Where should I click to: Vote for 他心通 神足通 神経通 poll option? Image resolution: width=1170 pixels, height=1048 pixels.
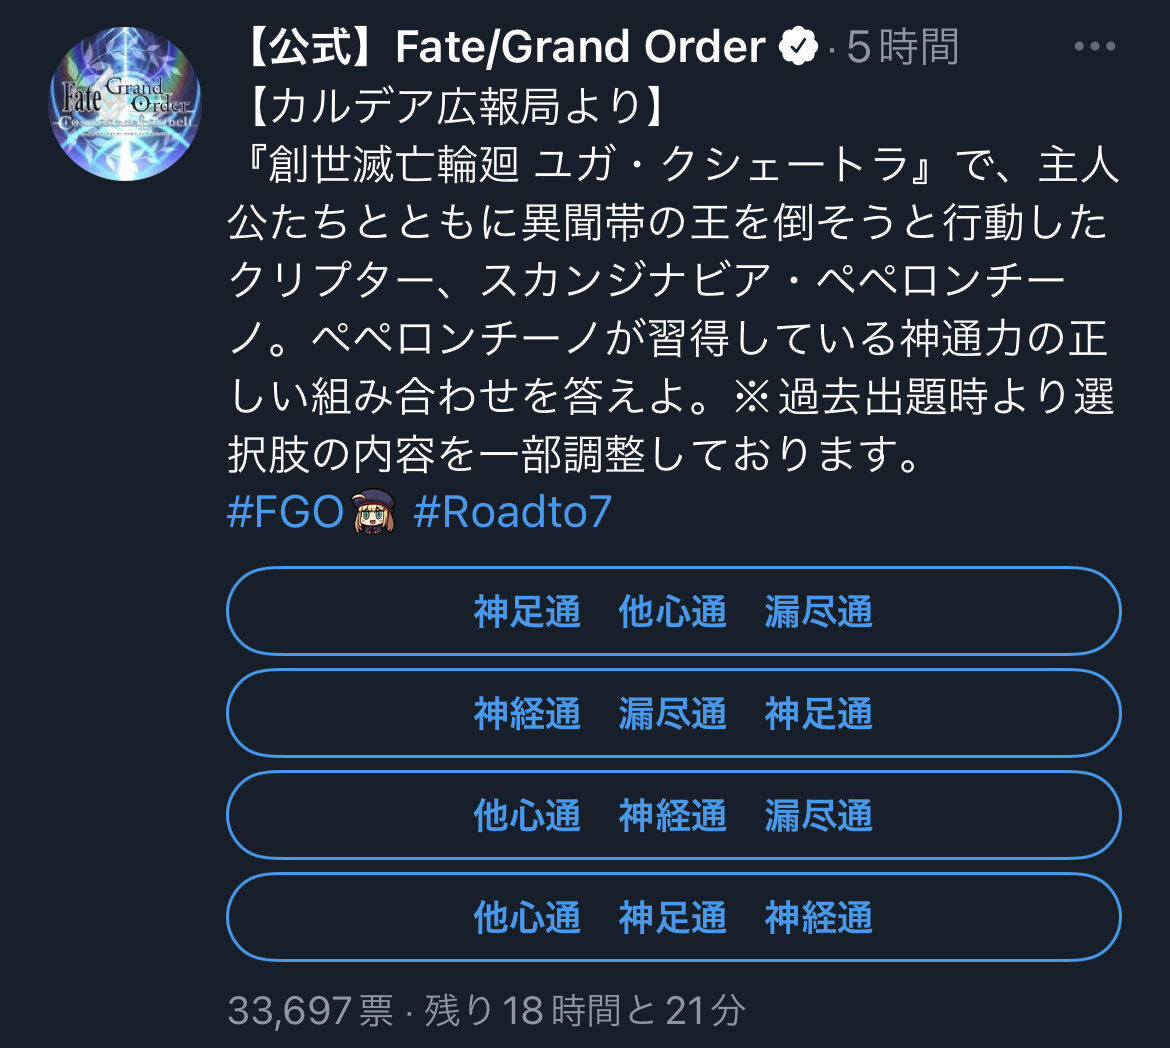(x=673, y=917)
